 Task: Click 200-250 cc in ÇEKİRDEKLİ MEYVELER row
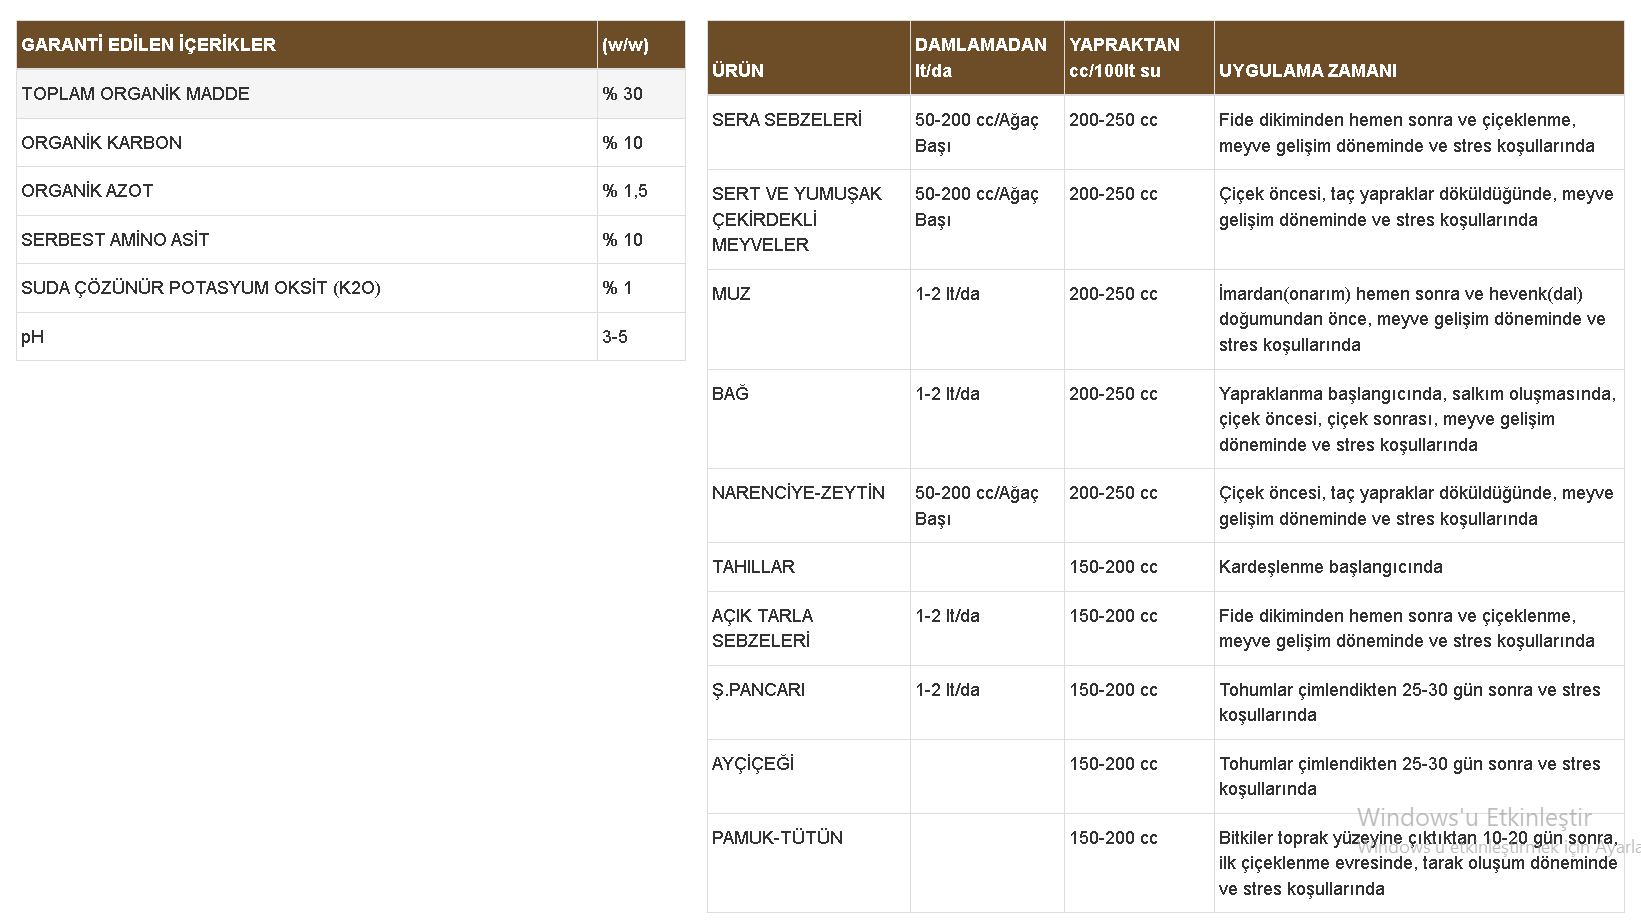click(x=1113, y=194)
